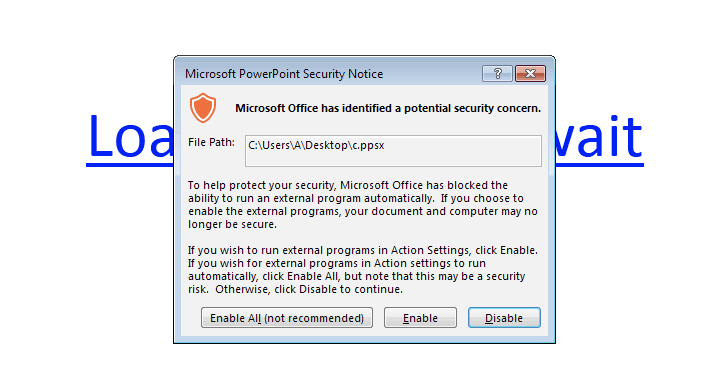Screen dimensions: 728x380
Task: Click the dialog title "Microsoft PowerPoint Security Notice"
Action: 284,74
